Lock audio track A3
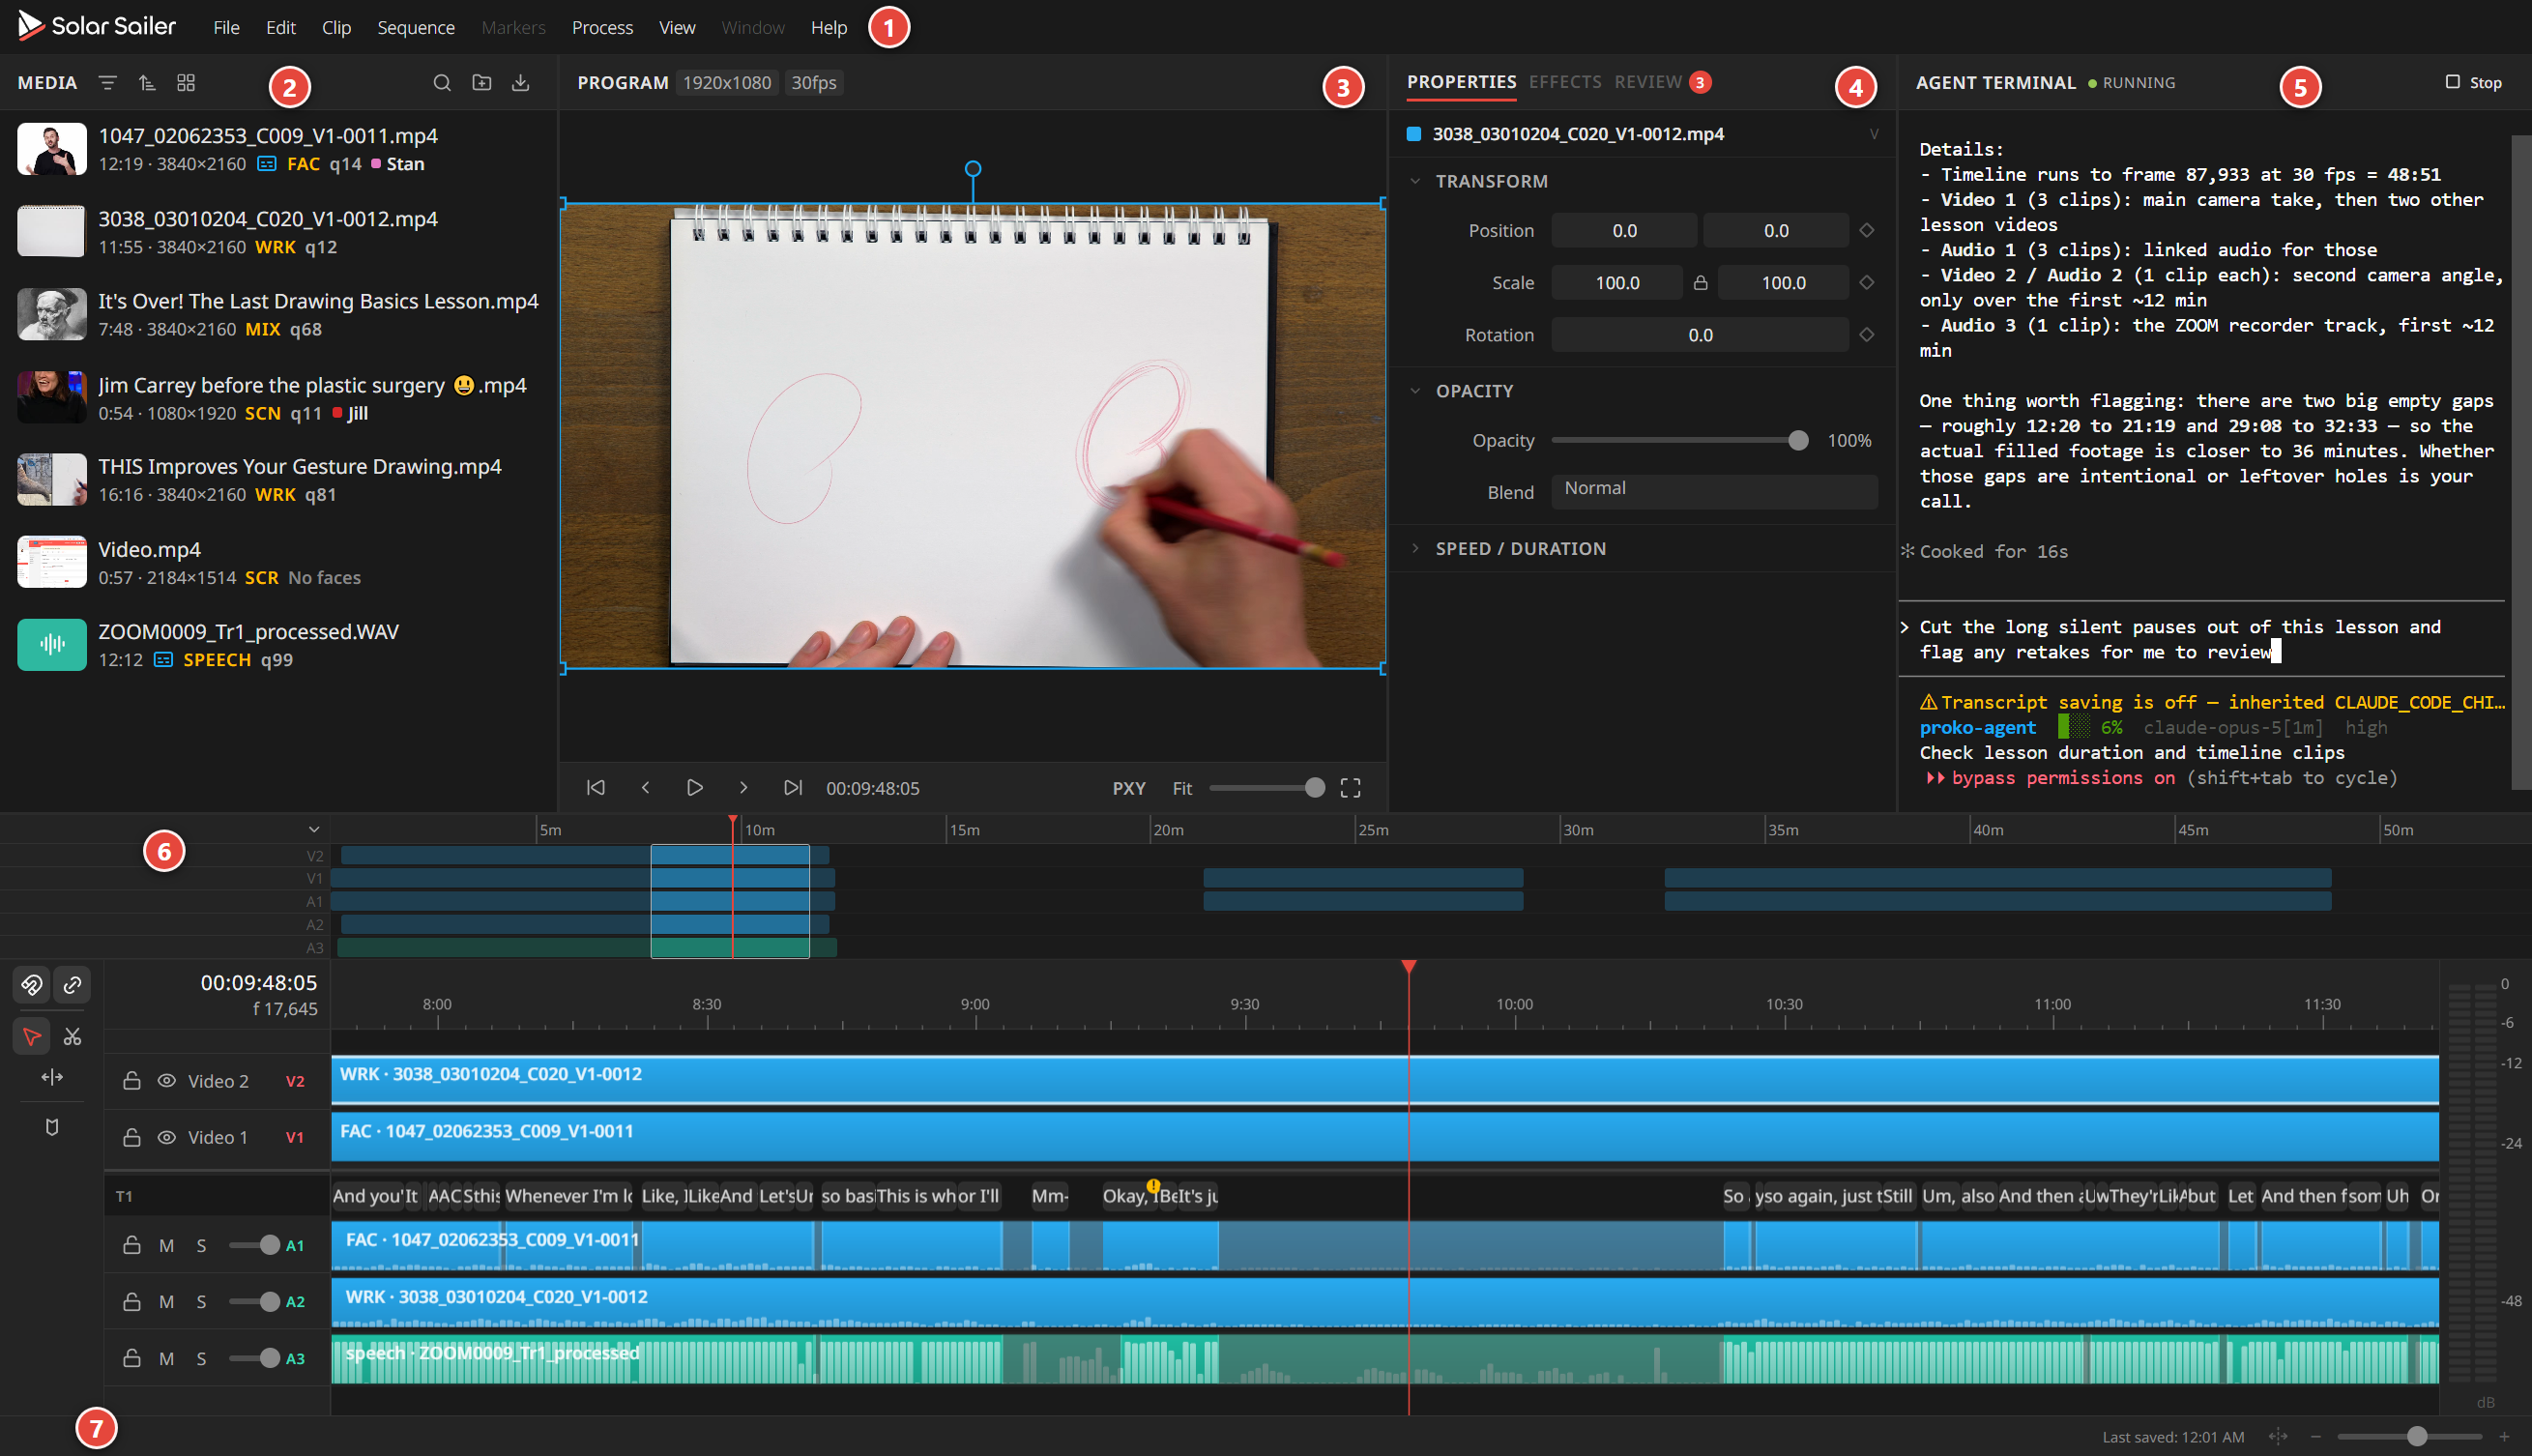The height and width of the screenshot is (1456, 2532). [132, 1359]
